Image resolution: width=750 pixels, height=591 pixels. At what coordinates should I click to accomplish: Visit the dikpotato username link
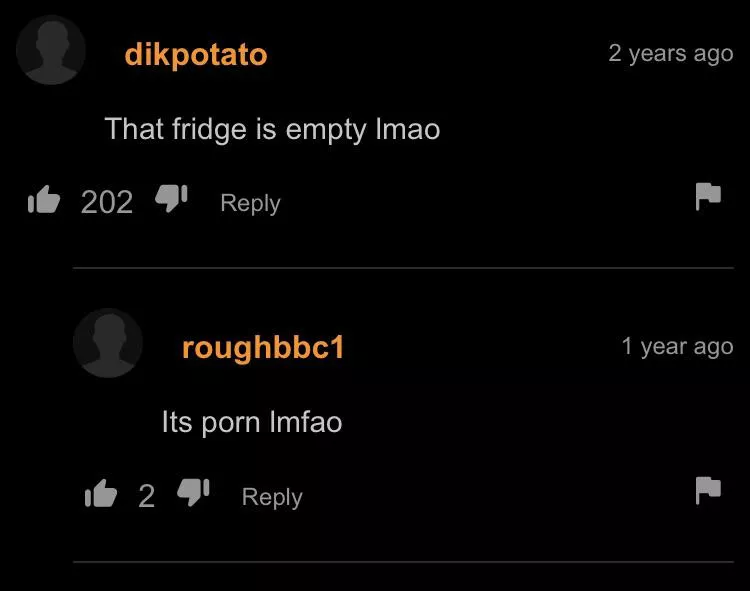click(x=196, y=55)
